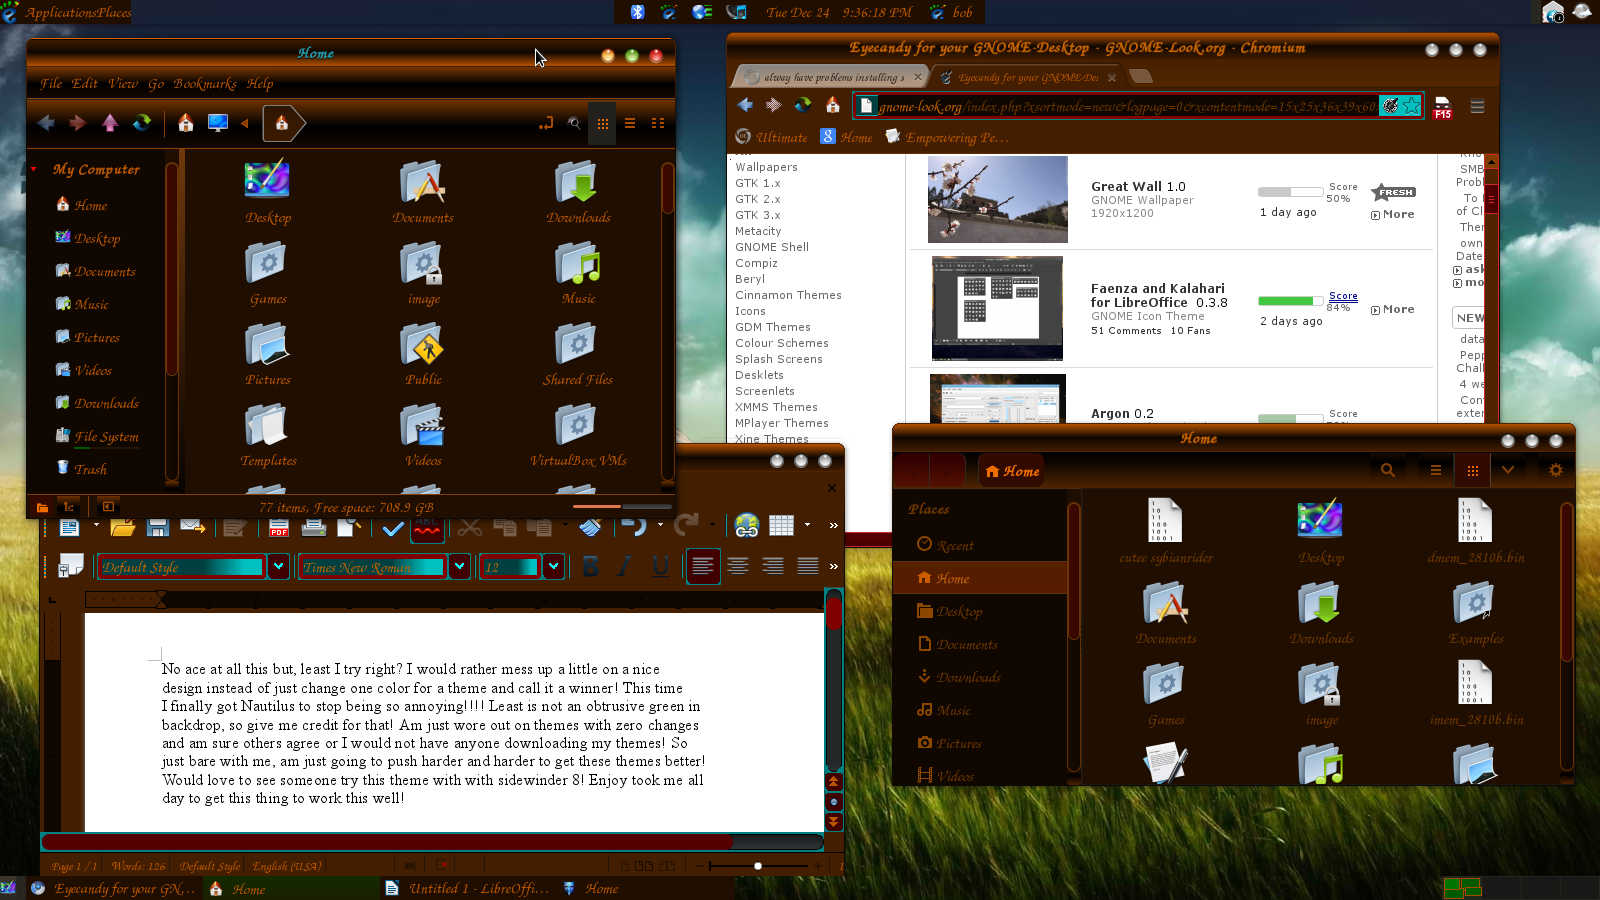The image size is (1600, 900).
Task: Click the forward arrow in Nemo file manager
Action: coord(77,123)
